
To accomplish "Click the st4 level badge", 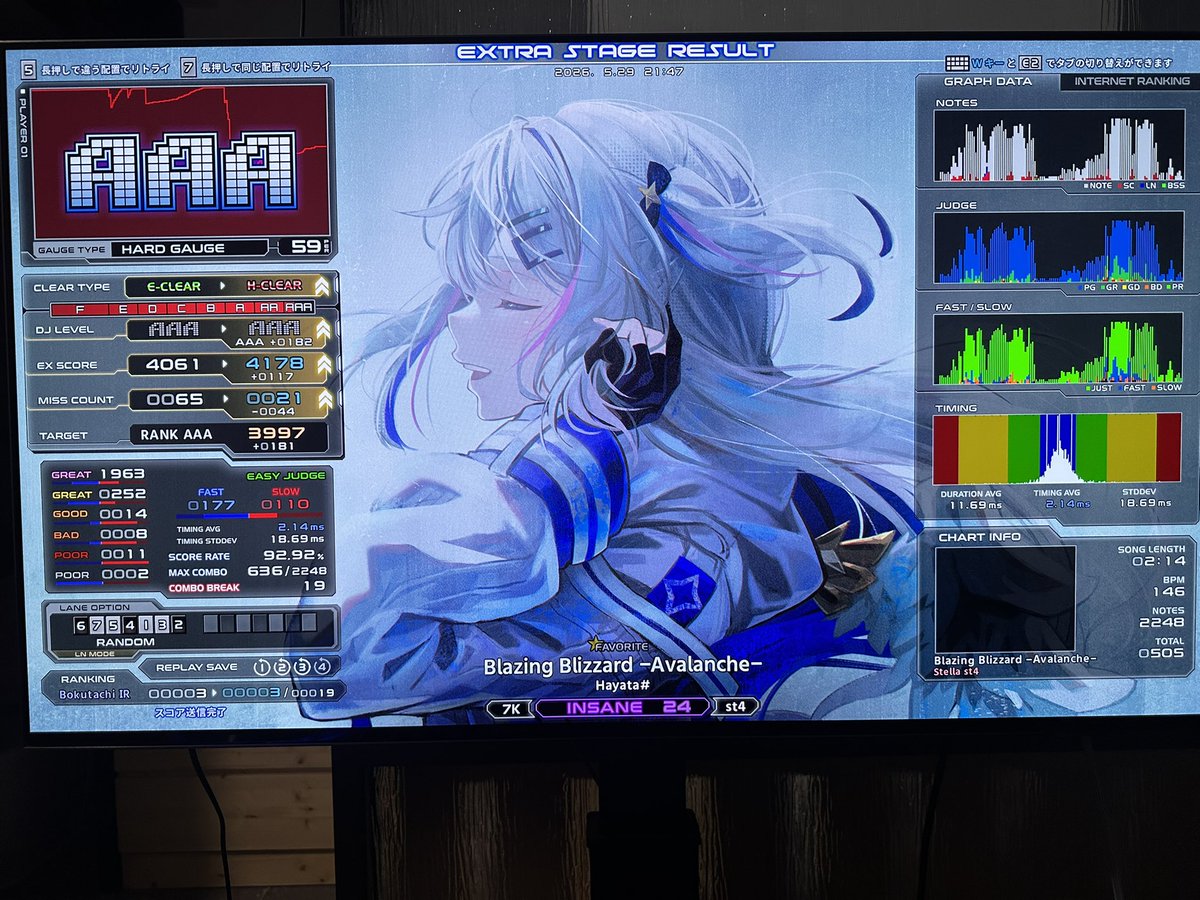I will click(736, 707).
